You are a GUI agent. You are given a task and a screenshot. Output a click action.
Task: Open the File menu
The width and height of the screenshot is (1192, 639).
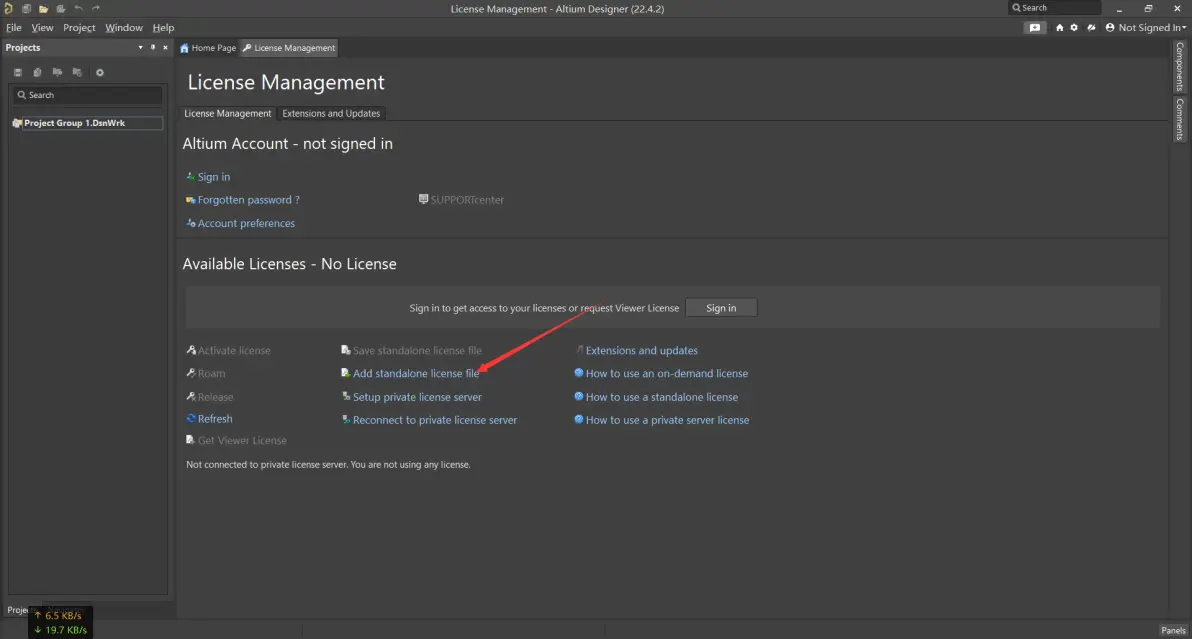[14, 27]
